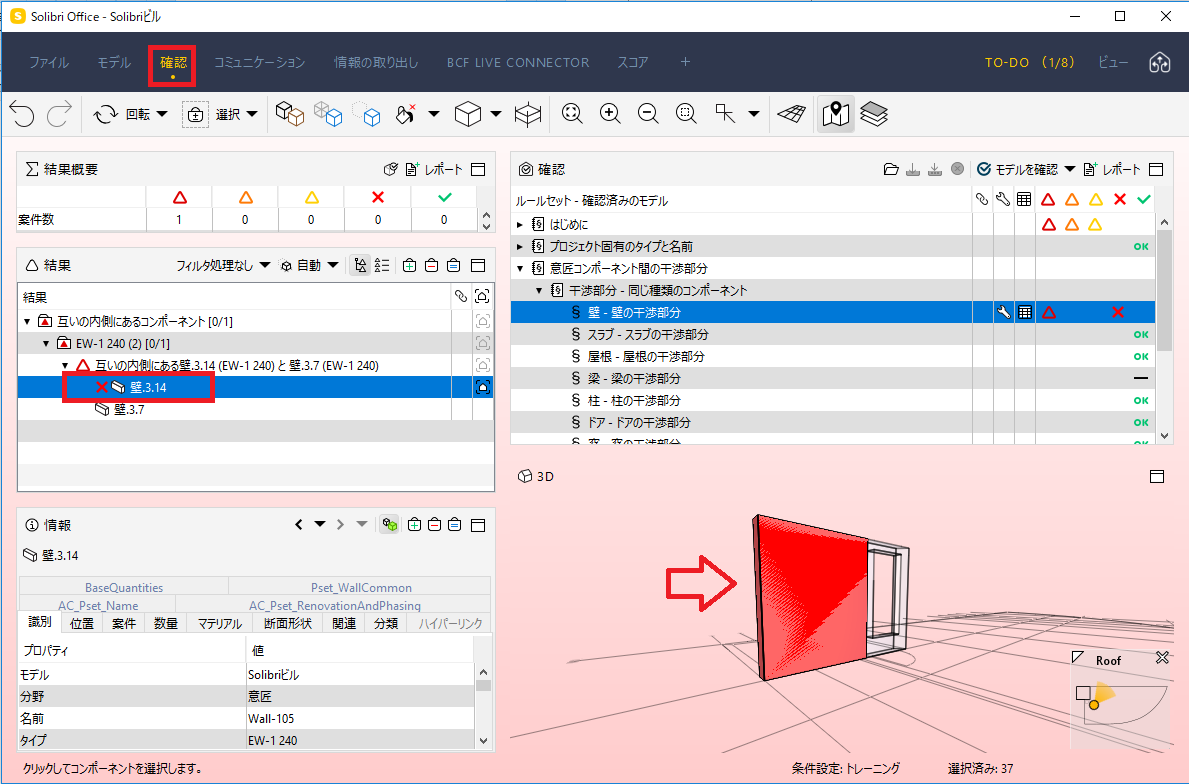Expand the はじめに ruleset node
Image resolution: width=1189 pixels, height=784 pixels.
pyautogui.click(x=520, y=224)
